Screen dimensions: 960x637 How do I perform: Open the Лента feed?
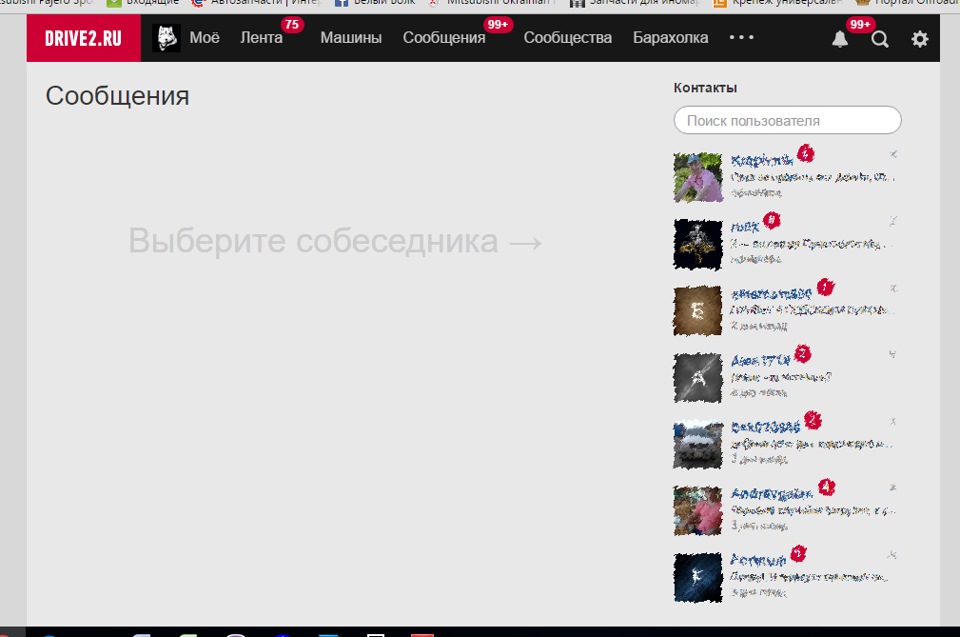coord(261,38)
